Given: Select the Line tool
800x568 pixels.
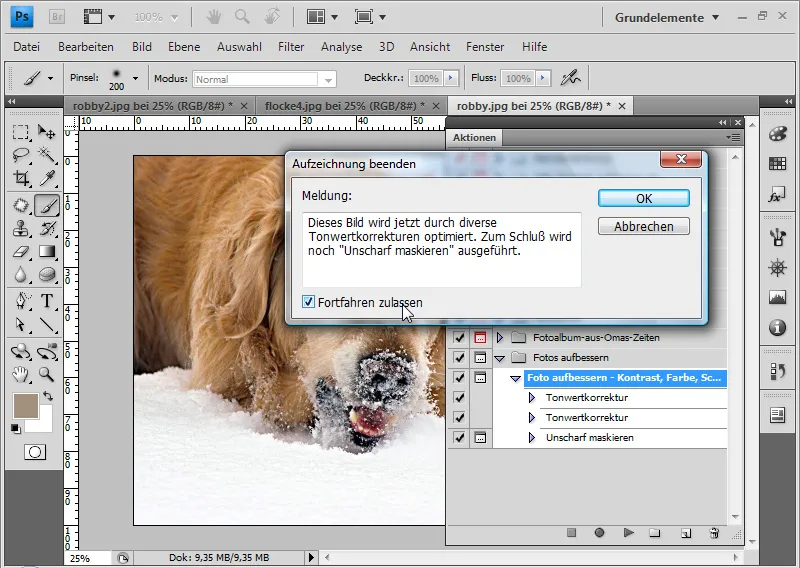Looking at the screenshot, I should coord(46,325).
